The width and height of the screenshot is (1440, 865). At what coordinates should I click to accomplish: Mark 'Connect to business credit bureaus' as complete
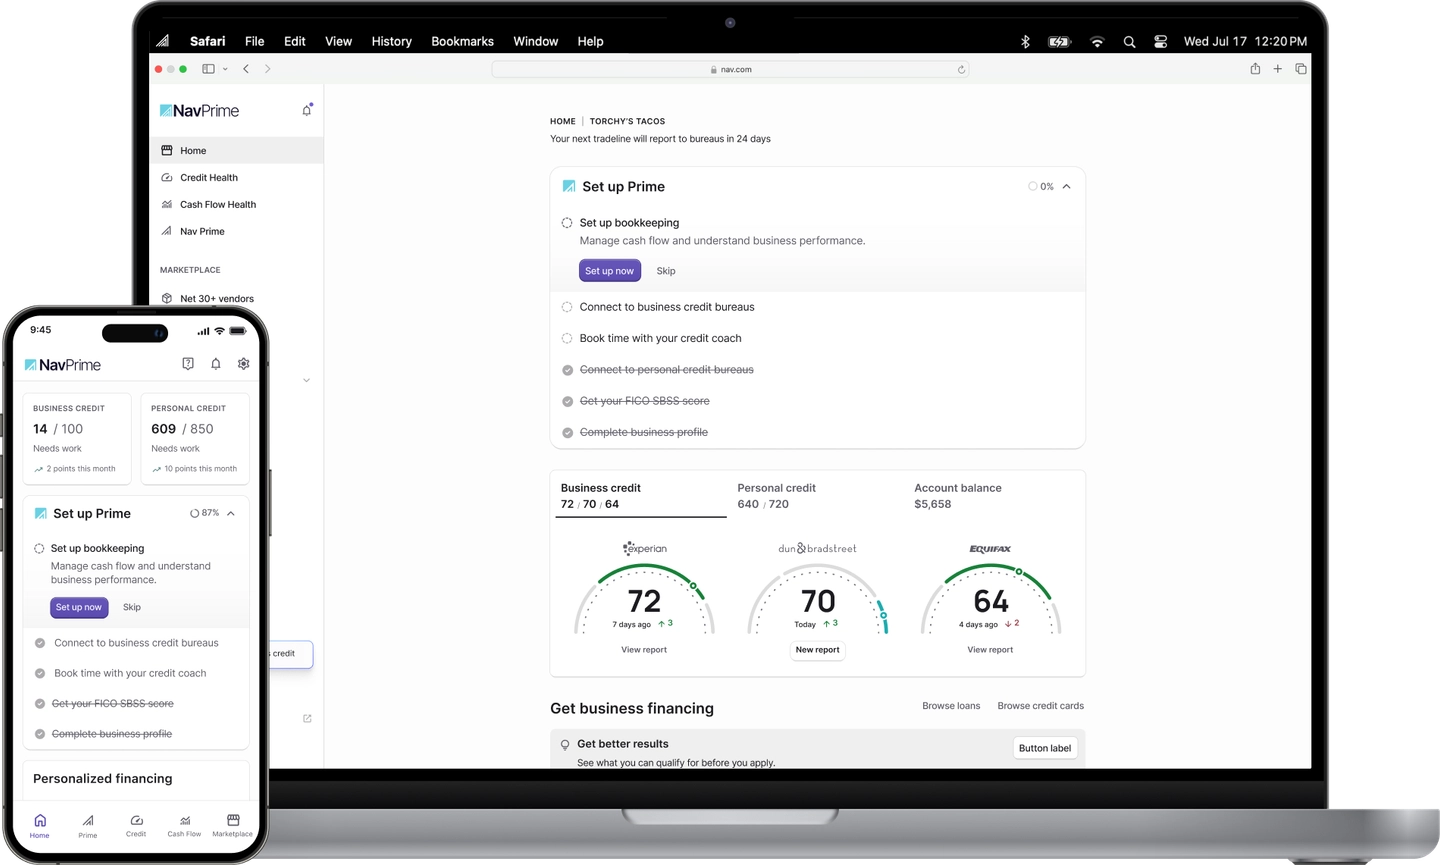pos(567,307)
